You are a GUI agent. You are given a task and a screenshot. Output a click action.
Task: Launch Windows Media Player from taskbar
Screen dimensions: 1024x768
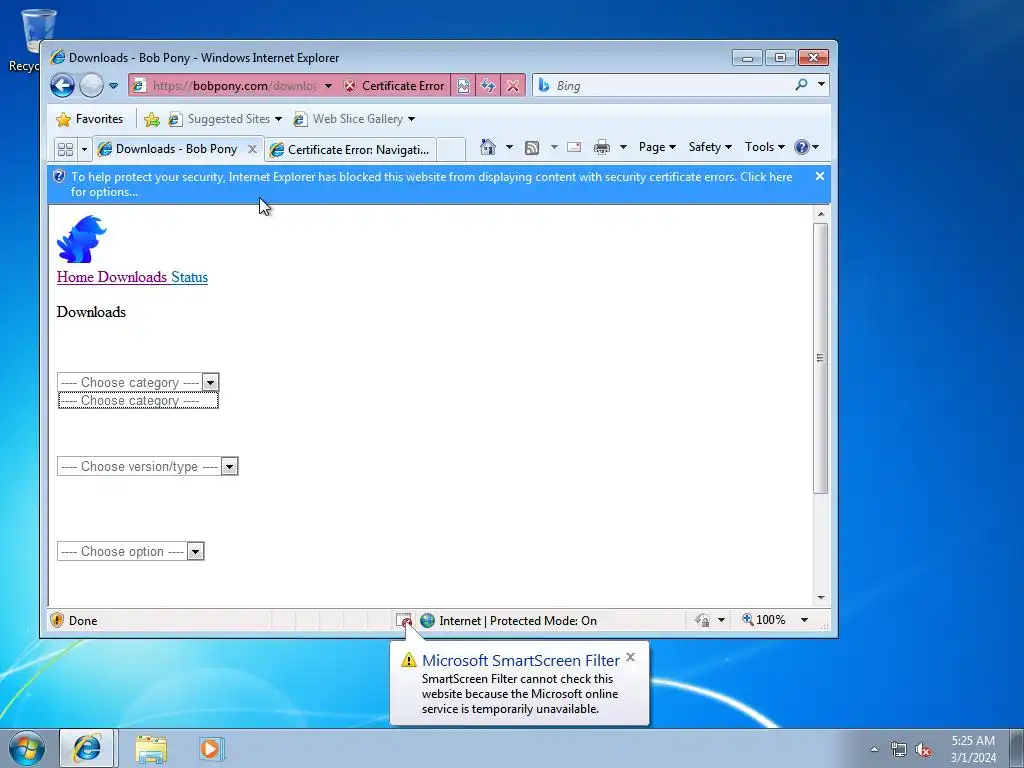pyautogui.click(x=210, y=749)
